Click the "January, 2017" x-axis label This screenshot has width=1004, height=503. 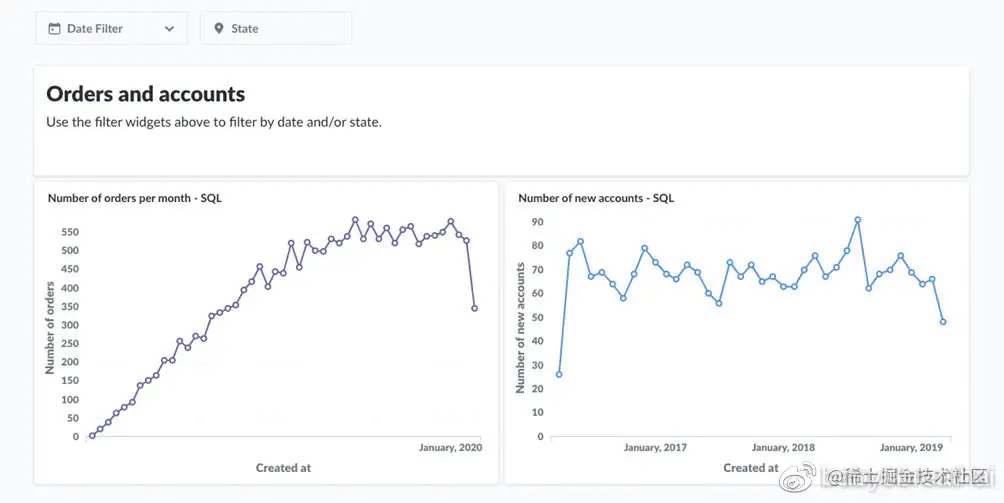click(656, 448)
